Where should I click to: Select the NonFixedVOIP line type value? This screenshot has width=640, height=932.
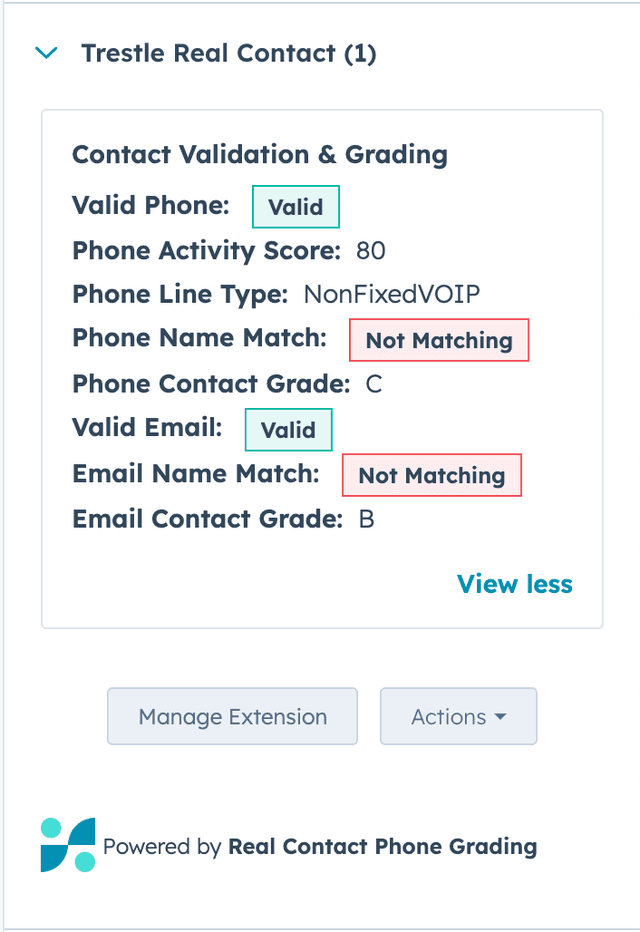tap(392, 295)
